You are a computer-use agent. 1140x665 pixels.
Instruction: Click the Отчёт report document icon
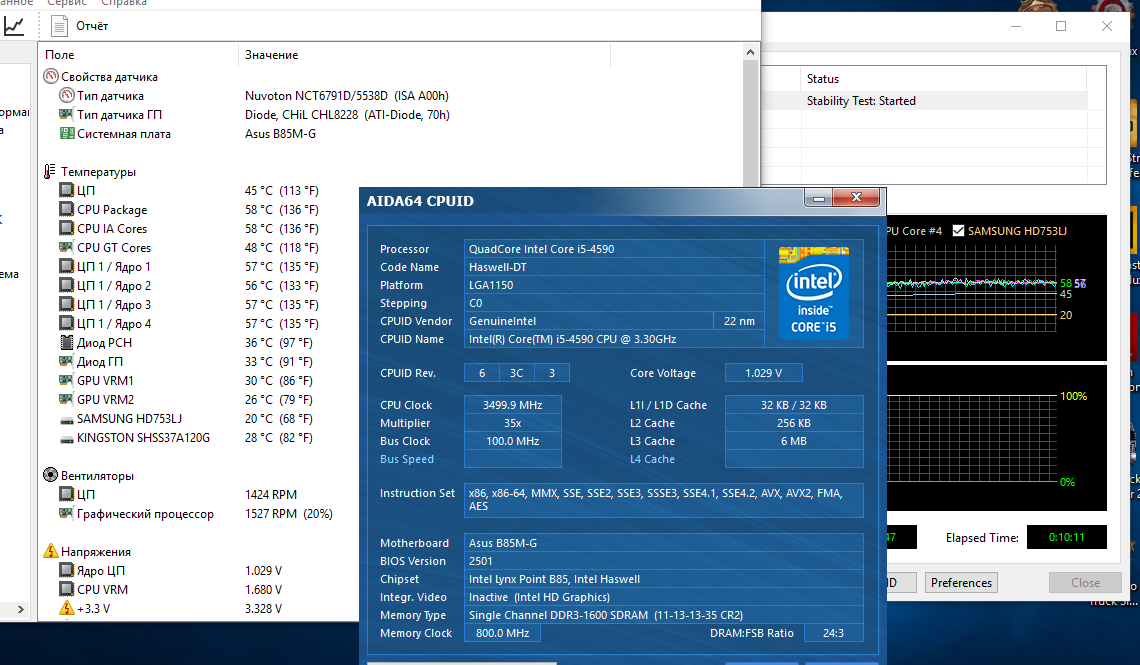coord(59,26)
